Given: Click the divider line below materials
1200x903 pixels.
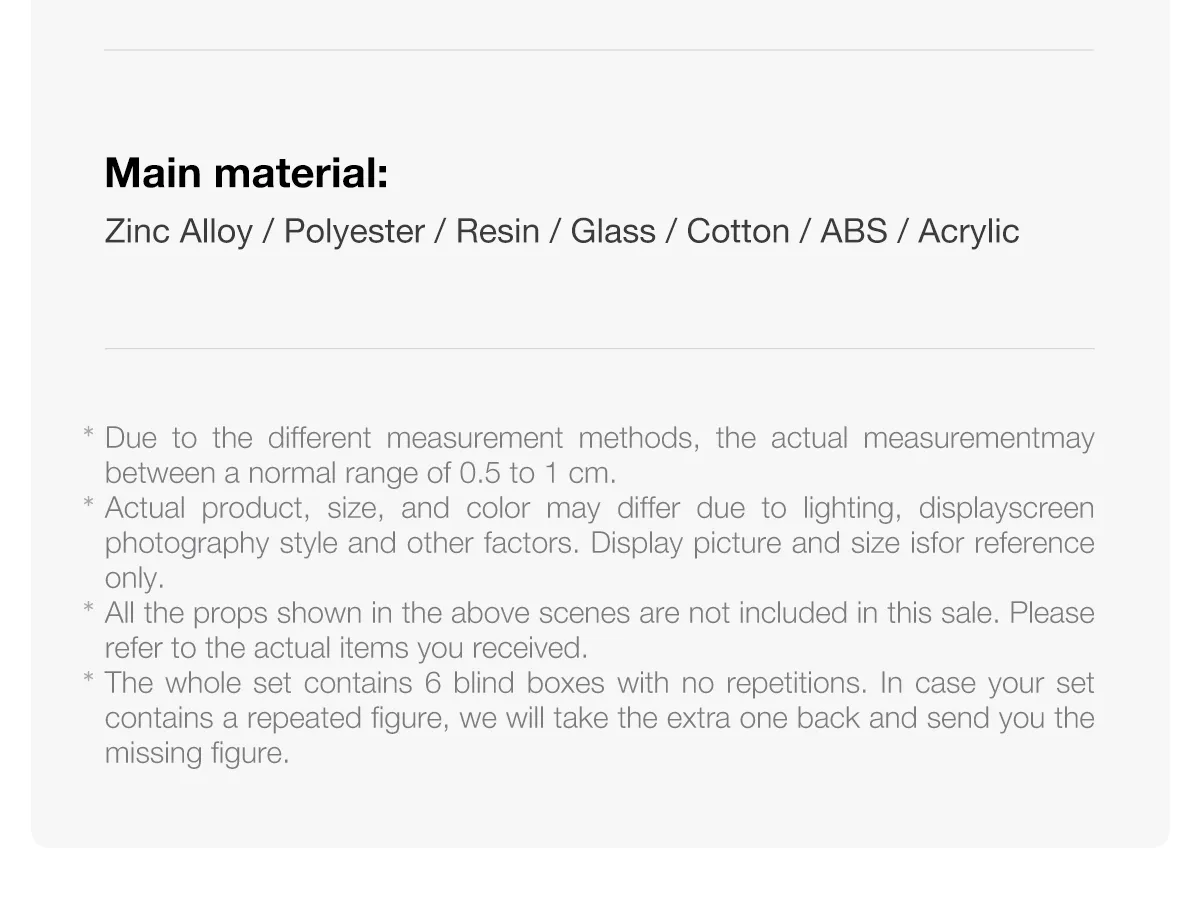Looking at the screenshot, I should pos(600,348).
